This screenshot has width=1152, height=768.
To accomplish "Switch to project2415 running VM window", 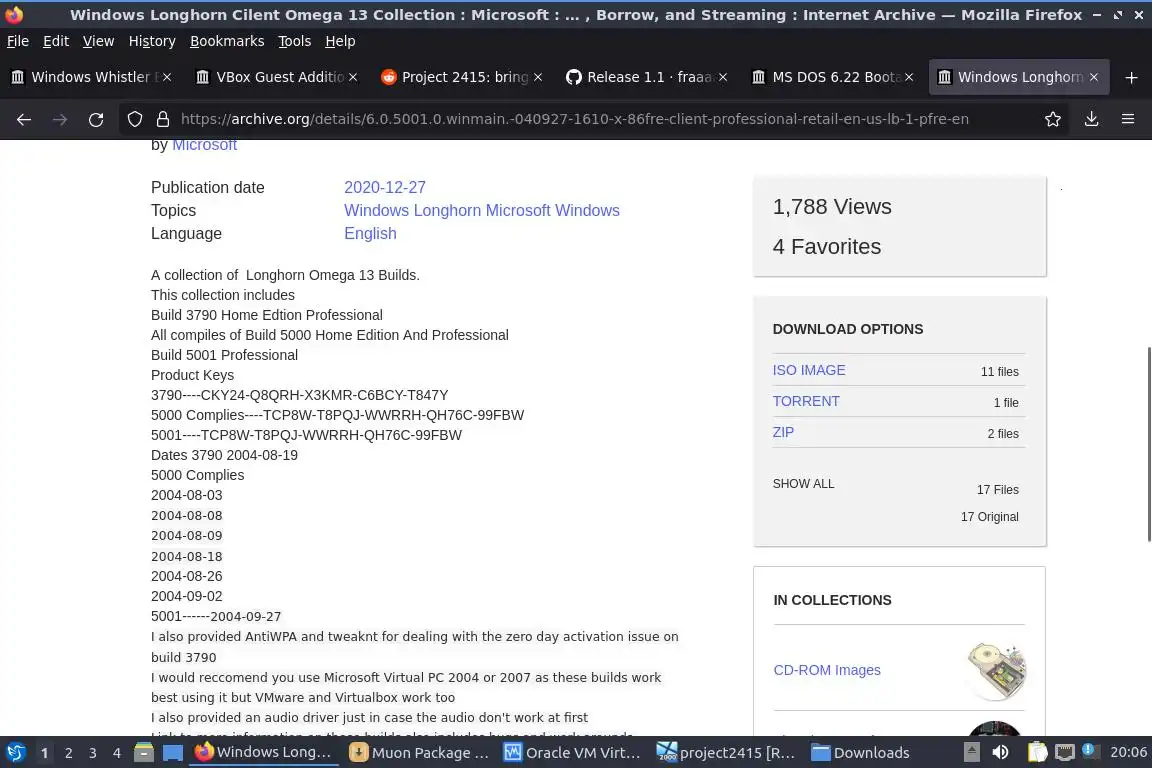I will 727,753.
